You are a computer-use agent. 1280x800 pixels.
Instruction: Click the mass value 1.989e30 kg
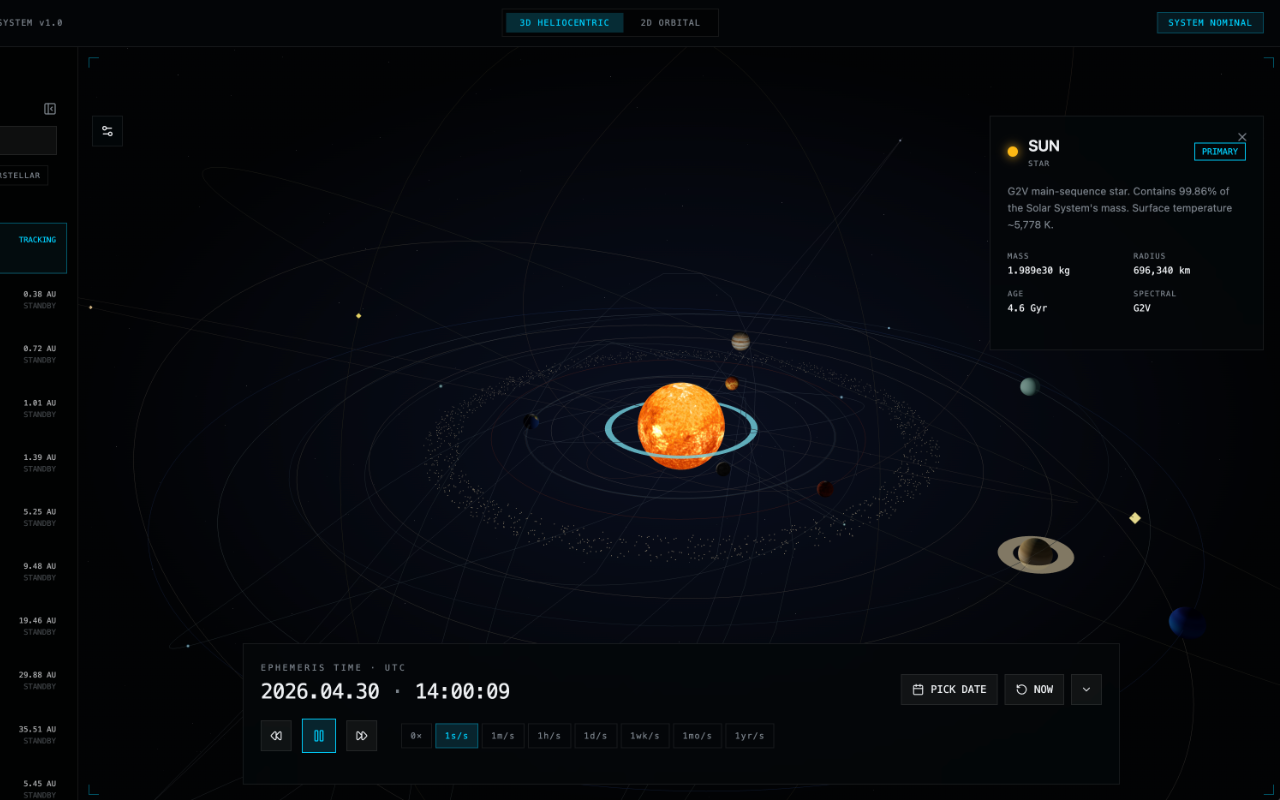pos(1038,271)
